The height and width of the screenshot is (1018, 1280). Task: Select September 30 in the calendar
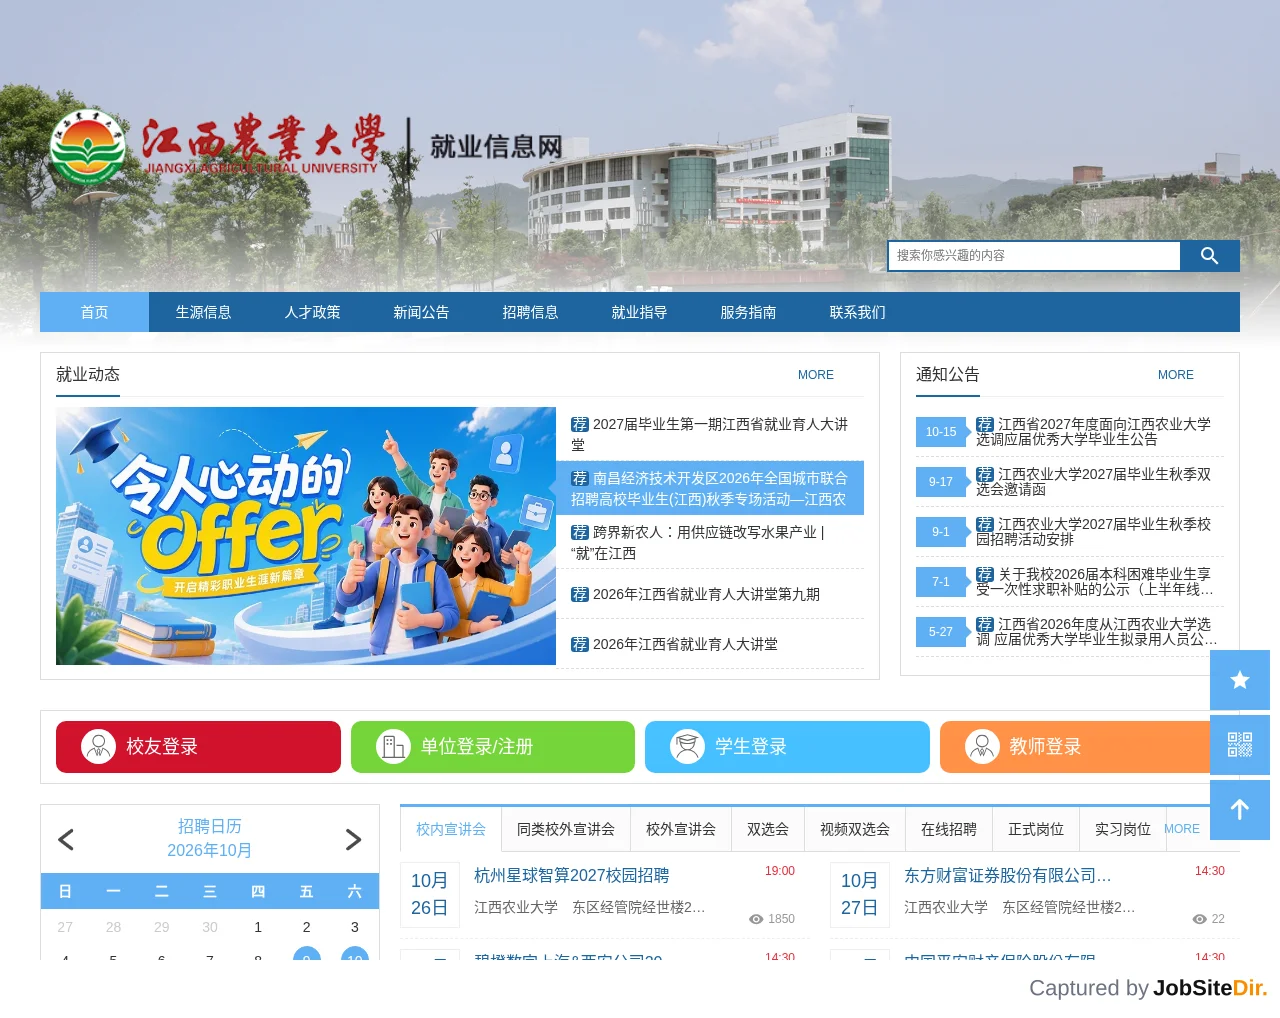(x=210, y=927)
